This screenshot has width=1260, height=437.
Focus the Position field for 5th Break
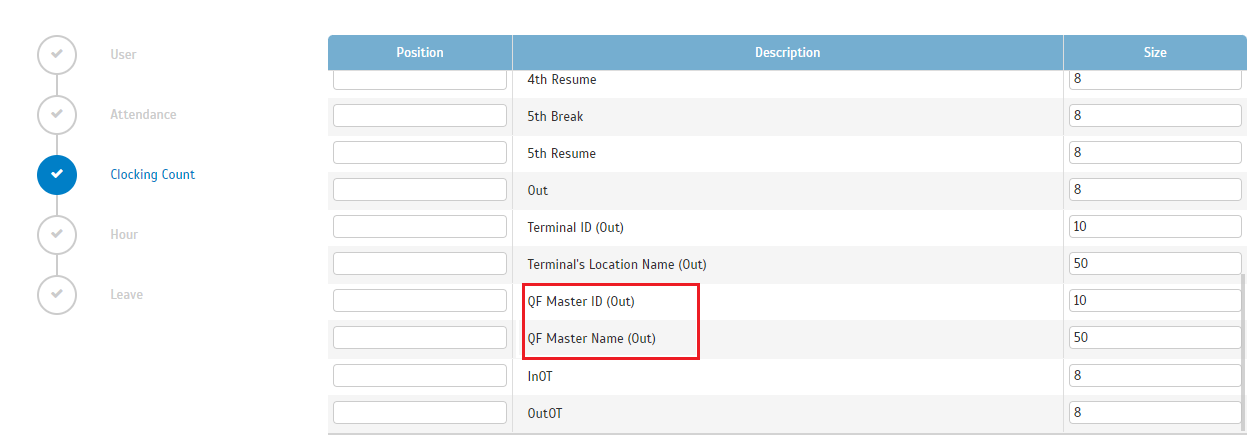[x=420, y=116]
